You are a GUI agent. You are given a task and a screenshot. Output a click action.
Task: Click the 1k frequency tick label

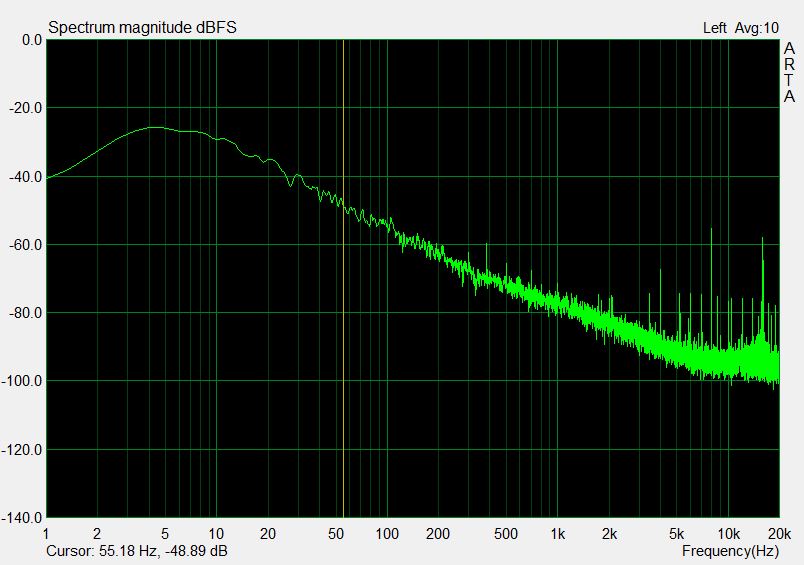click(x=557, y=534)
